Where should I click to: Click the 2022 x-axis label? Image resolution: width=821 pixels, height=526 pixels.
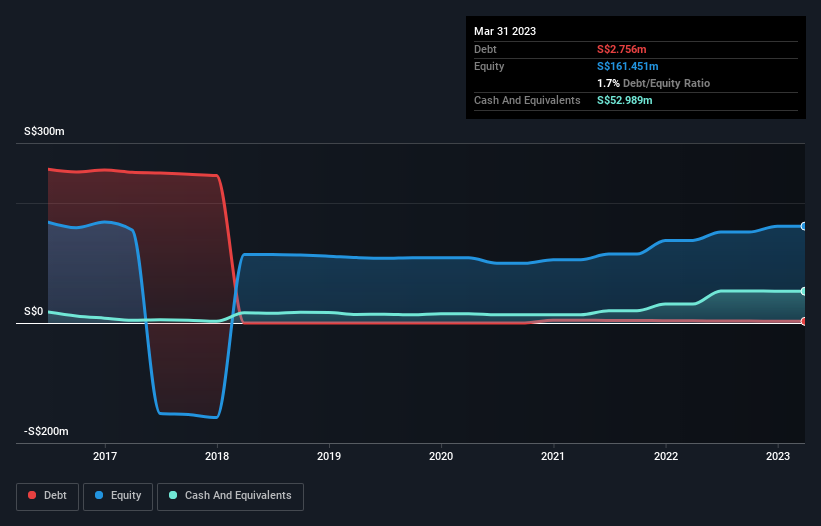(x=666, y=456)
